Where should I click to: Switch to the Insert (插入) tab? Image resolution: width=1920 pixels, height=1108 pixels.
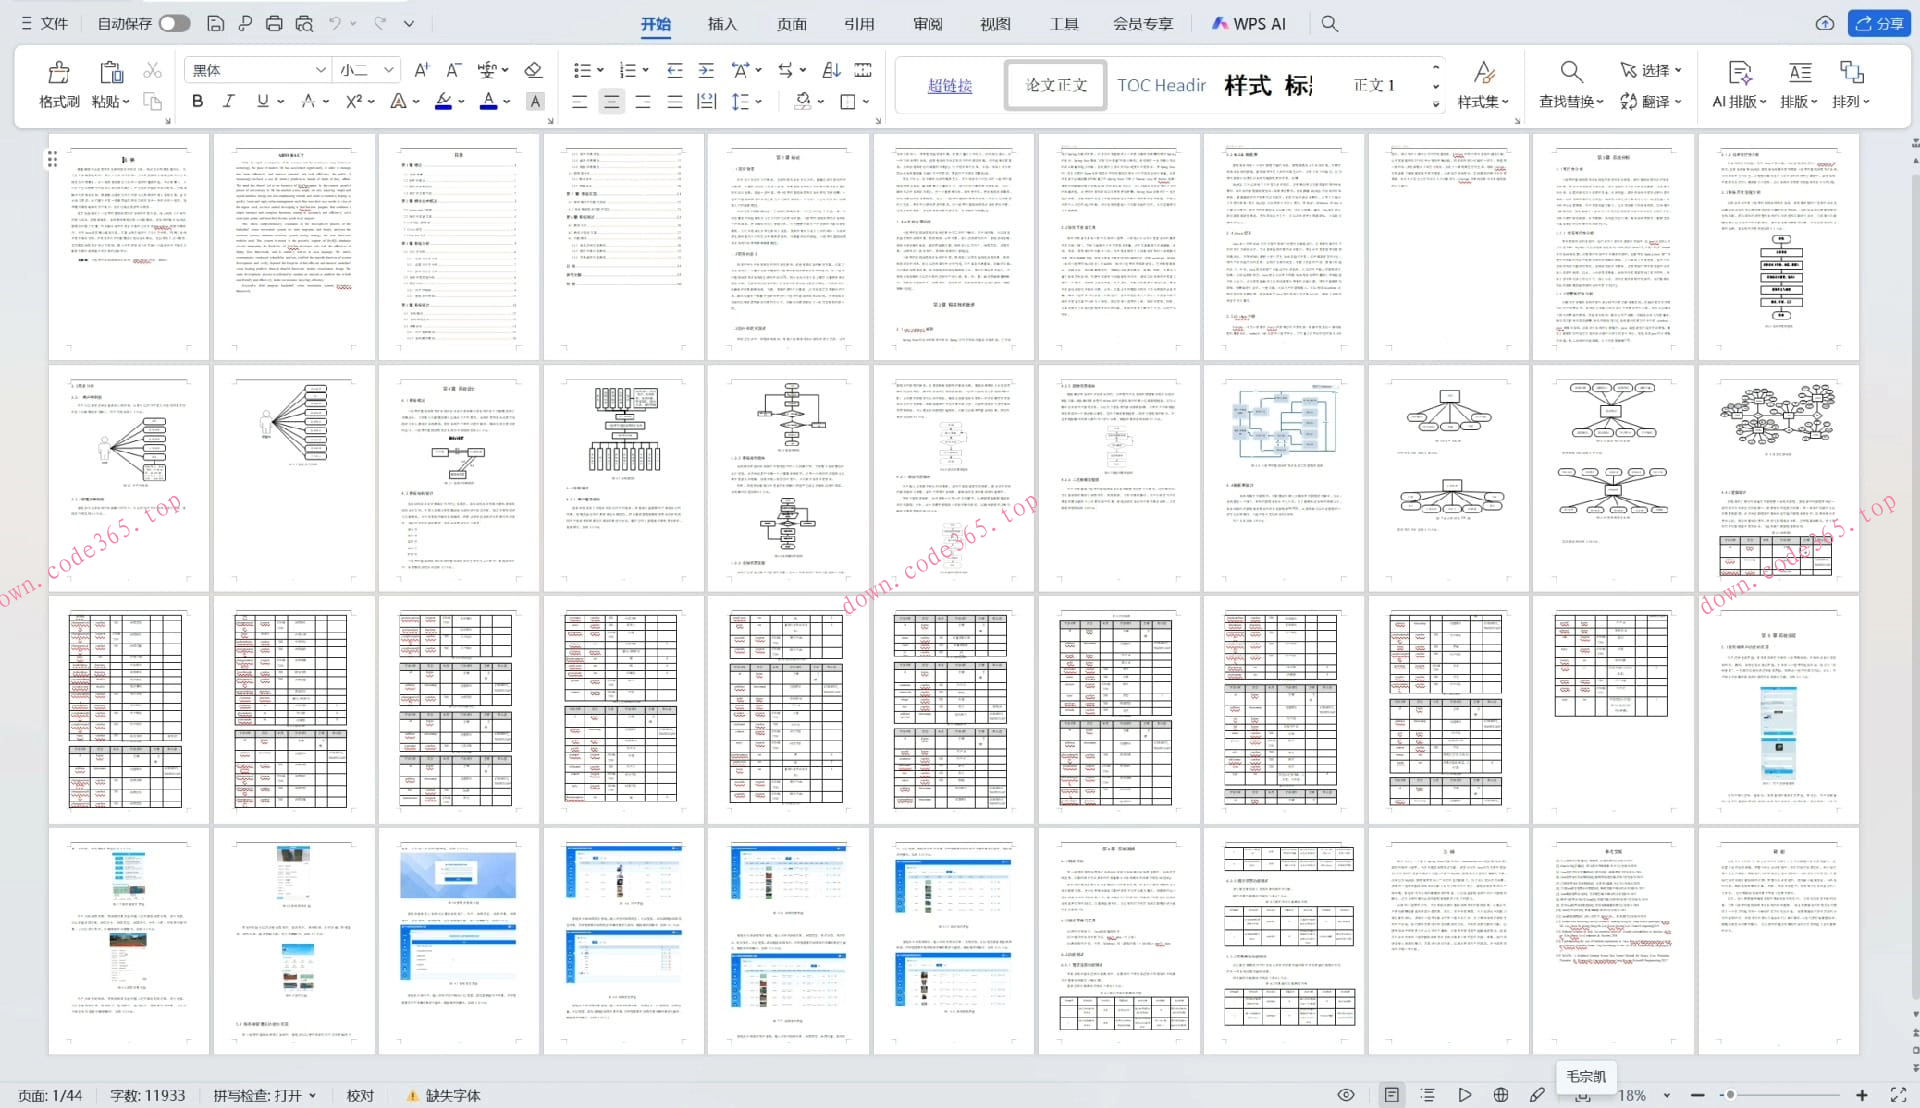(721, 23)
